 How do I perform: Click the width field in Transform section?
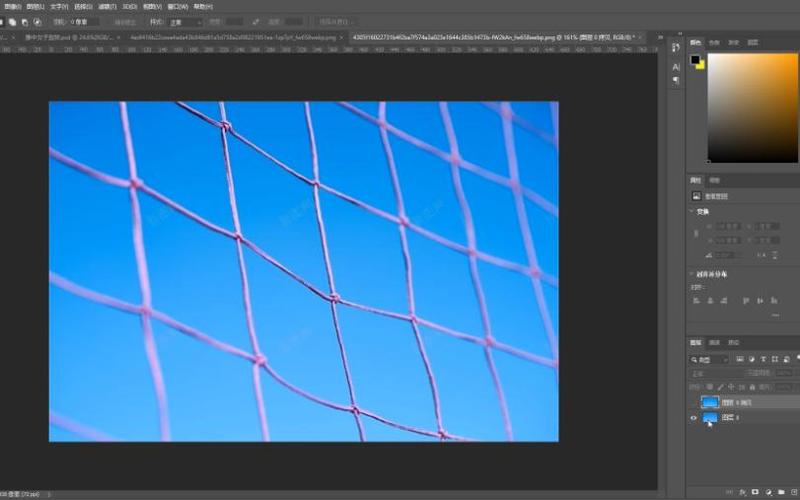tap(728, 226)
